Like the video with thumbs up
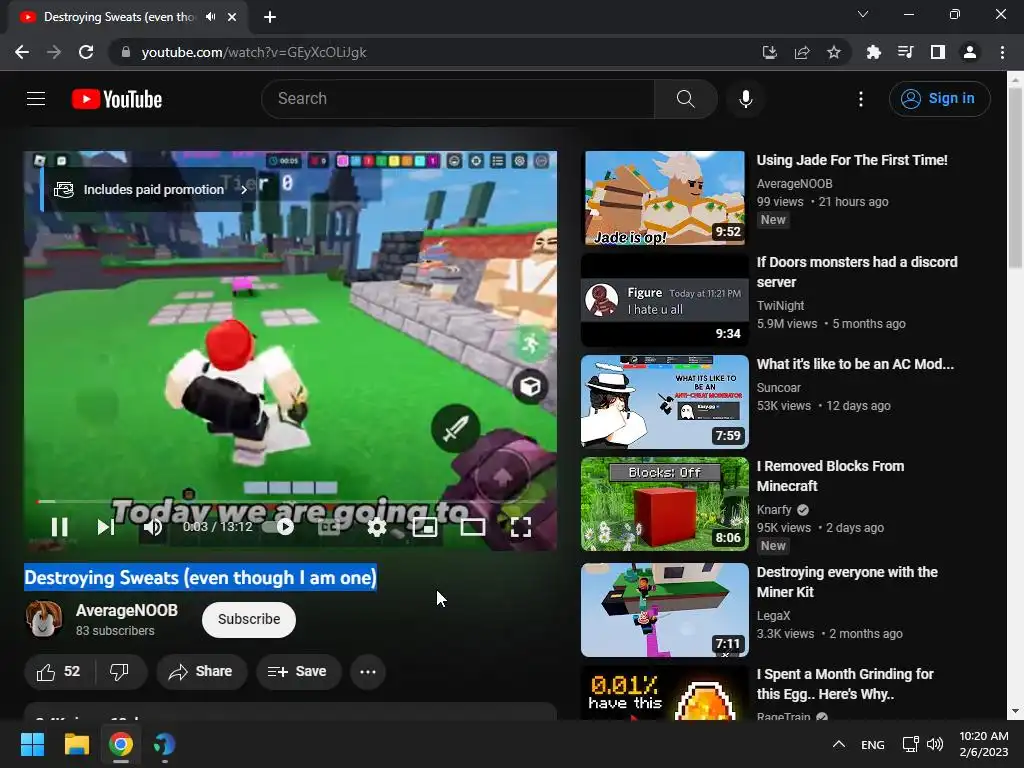1024x768 pixels. [59, 671]
